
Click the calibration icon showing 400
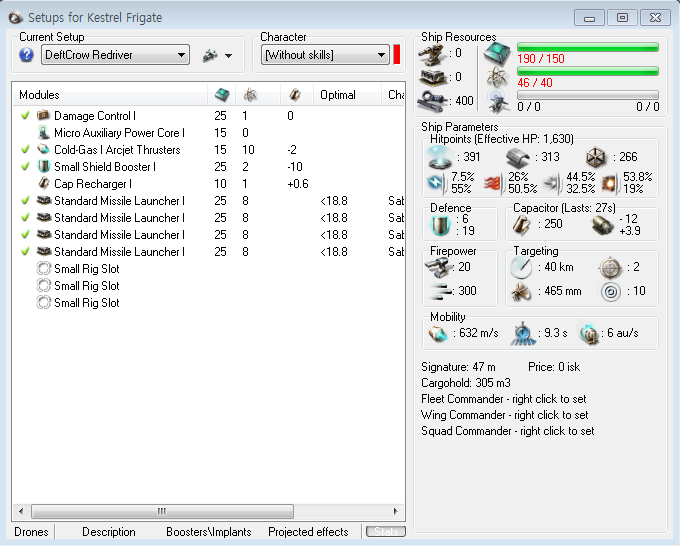[x=432, y=101]
